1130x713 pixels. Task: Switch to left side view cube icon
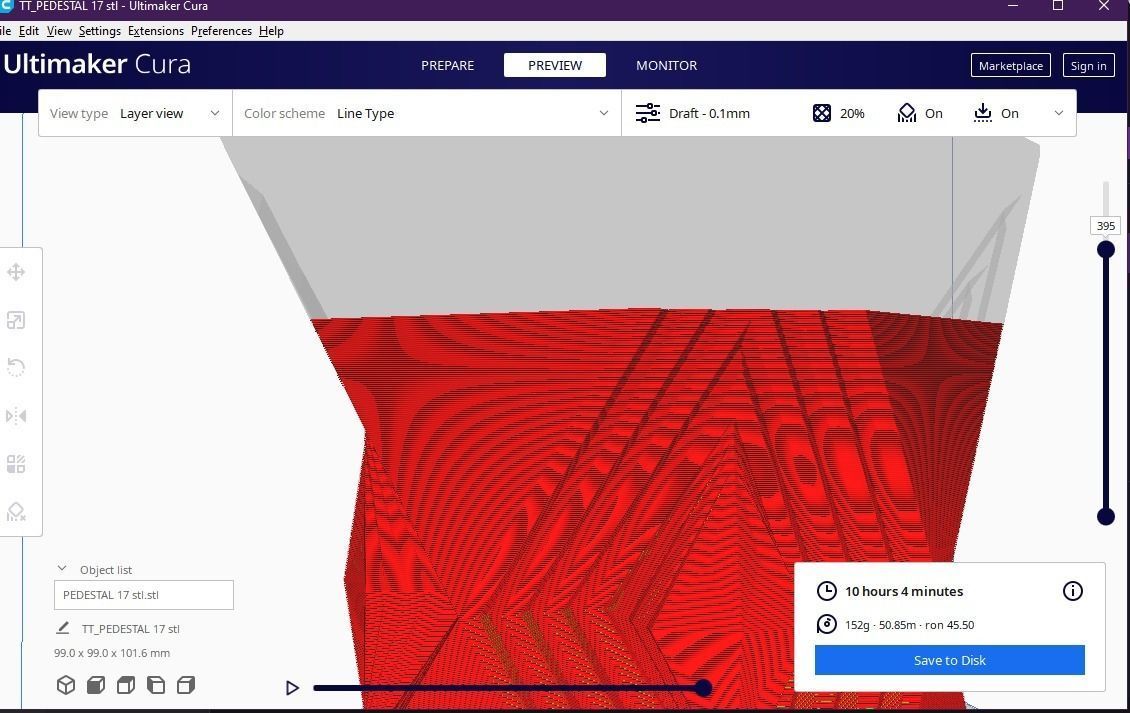[156, 685]
